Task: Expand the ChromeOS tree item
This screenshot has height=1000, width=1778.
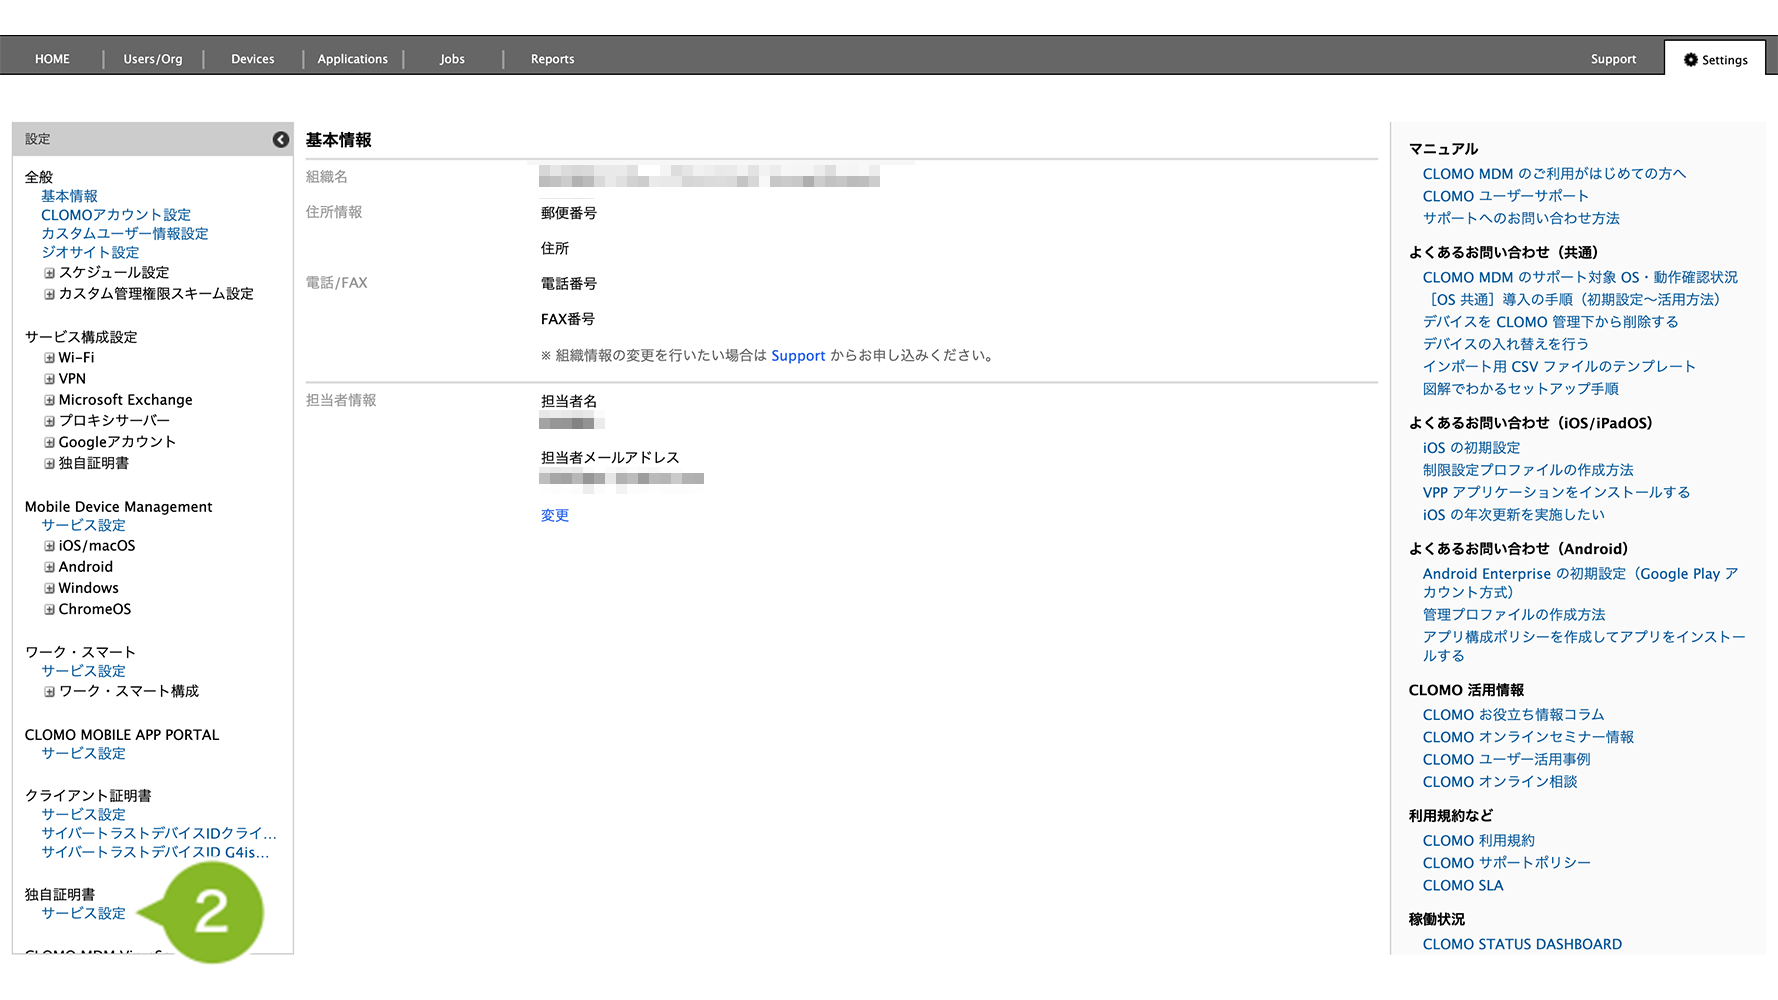Action: click(x=49, y=609)
